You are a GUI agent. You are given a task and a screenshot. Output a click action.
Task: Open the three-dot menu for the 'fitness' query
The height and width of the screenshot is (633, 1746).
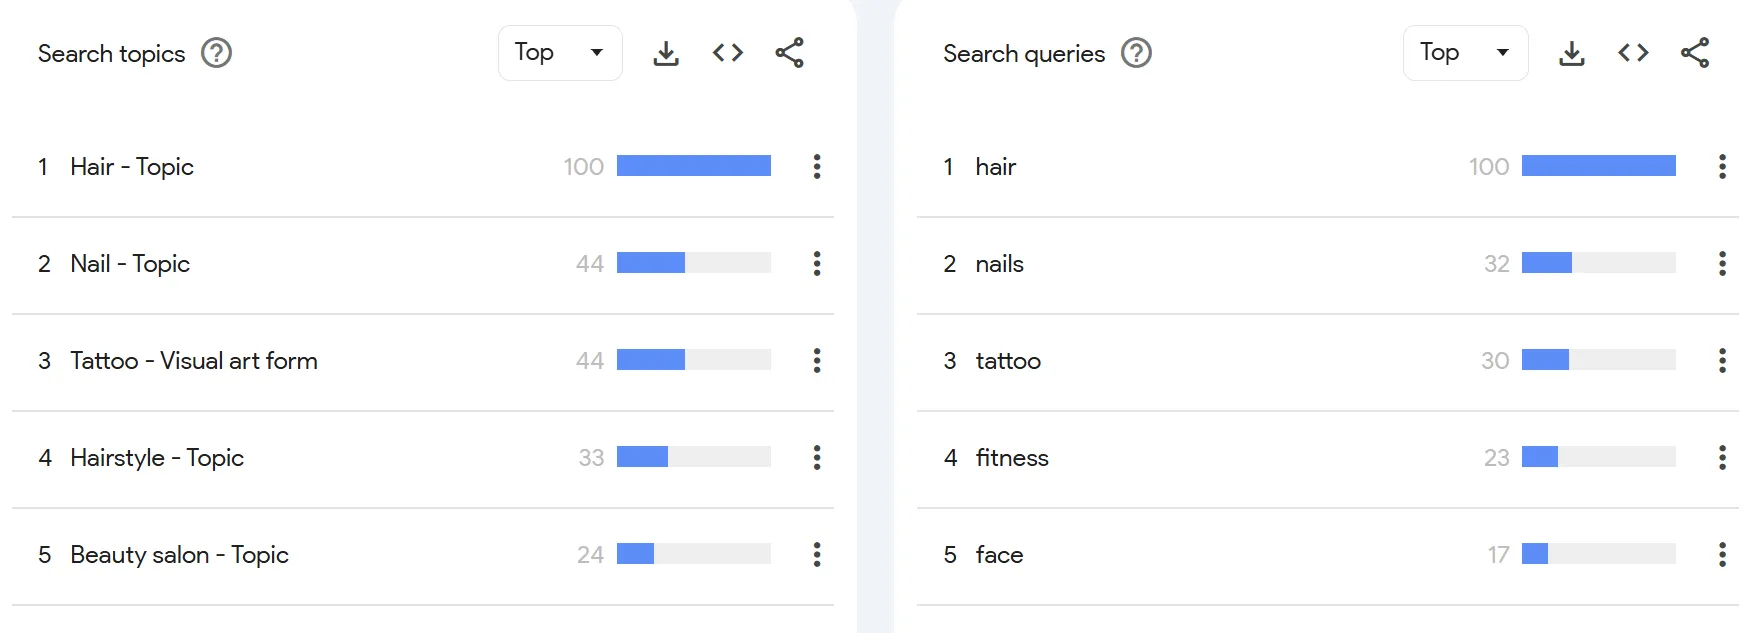[1722, 457]
